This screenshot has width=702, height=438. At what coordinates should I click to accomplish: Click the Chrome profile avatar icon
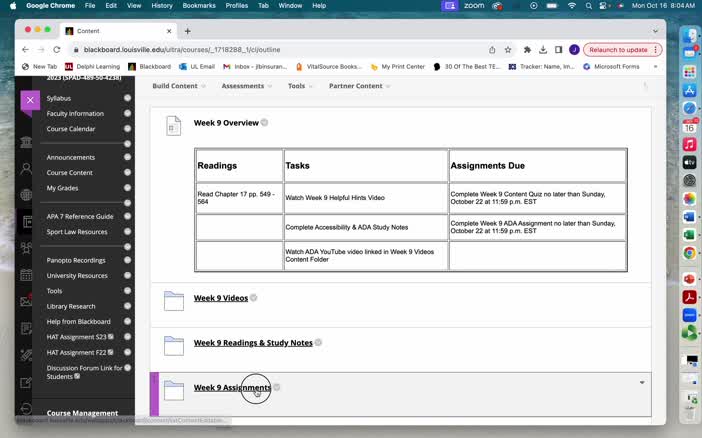(574, 50)
